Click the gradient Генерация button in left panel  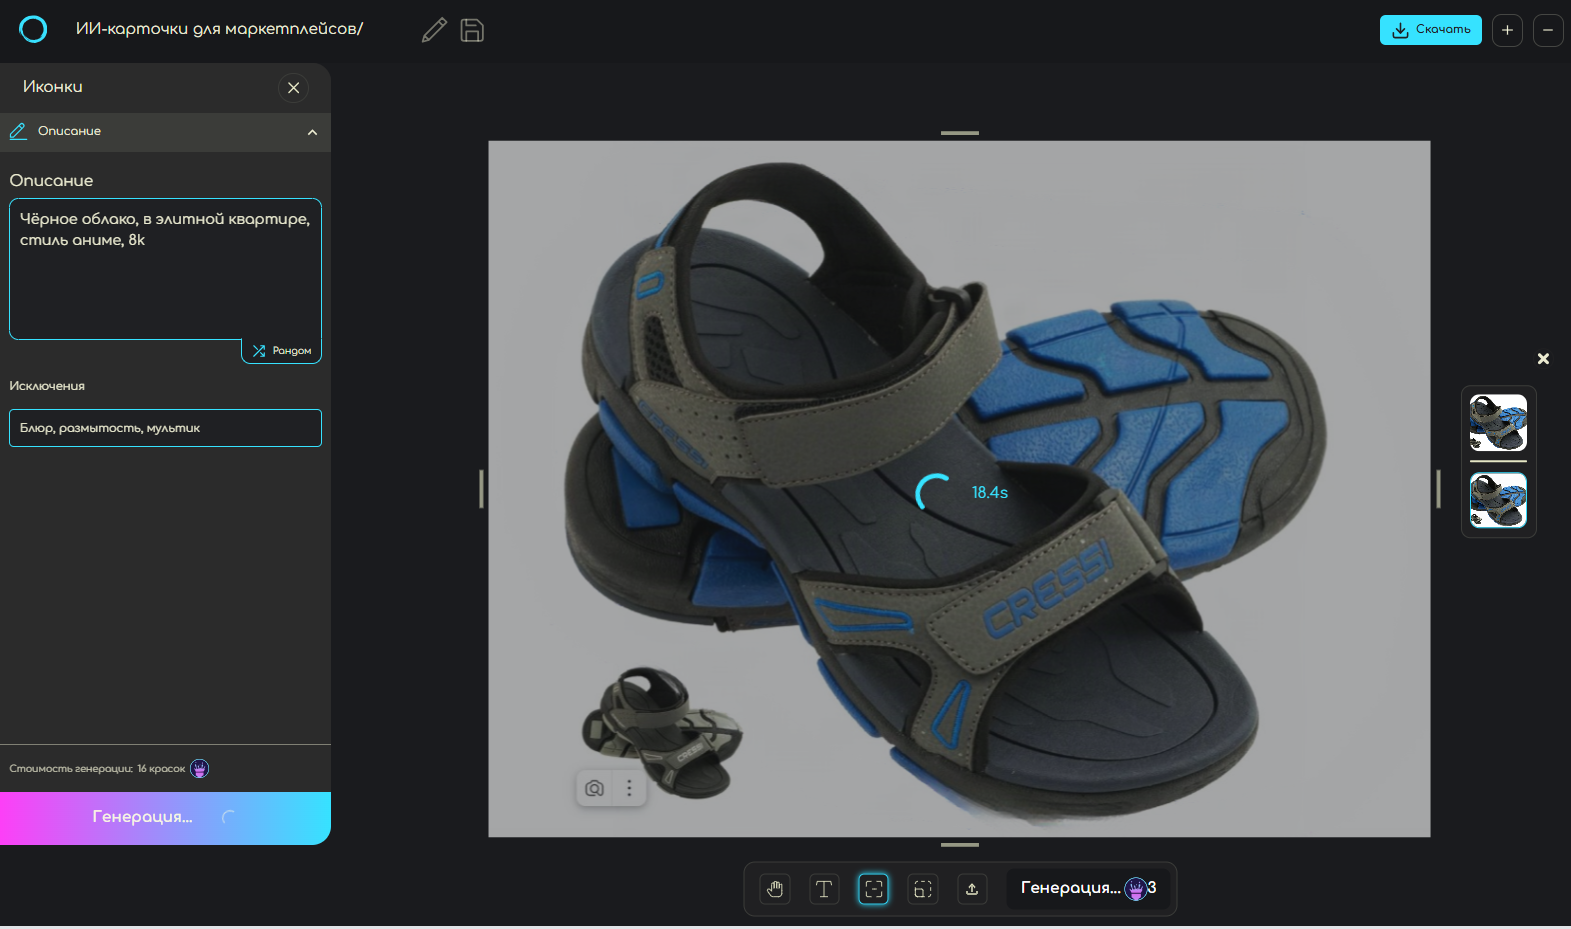coord(165,818)
